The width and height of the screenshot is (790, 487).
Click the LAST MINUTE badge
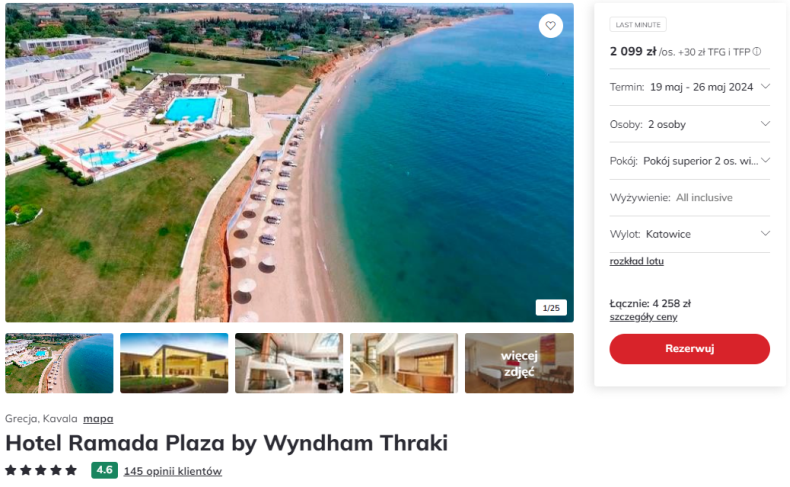638,25
